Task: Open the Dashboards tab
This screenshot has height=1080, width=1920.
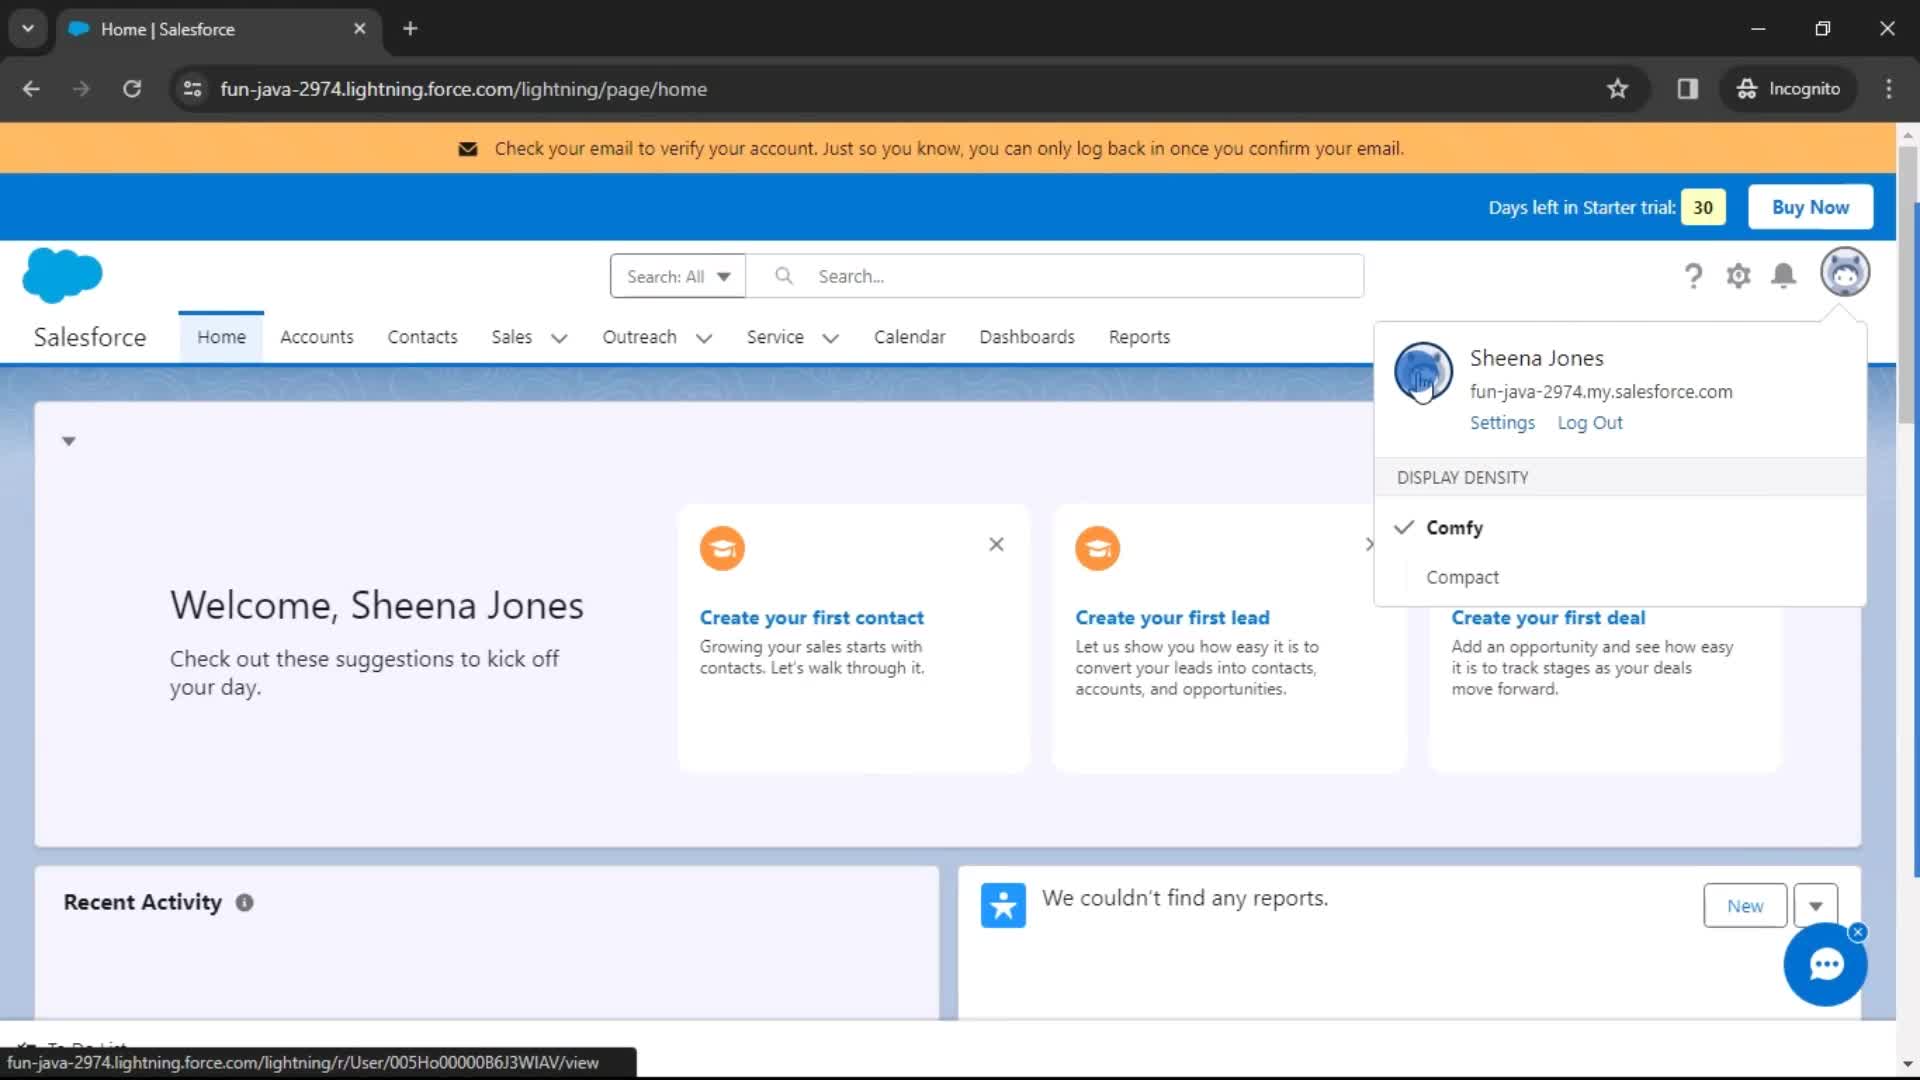Action: pos(1027,337)
